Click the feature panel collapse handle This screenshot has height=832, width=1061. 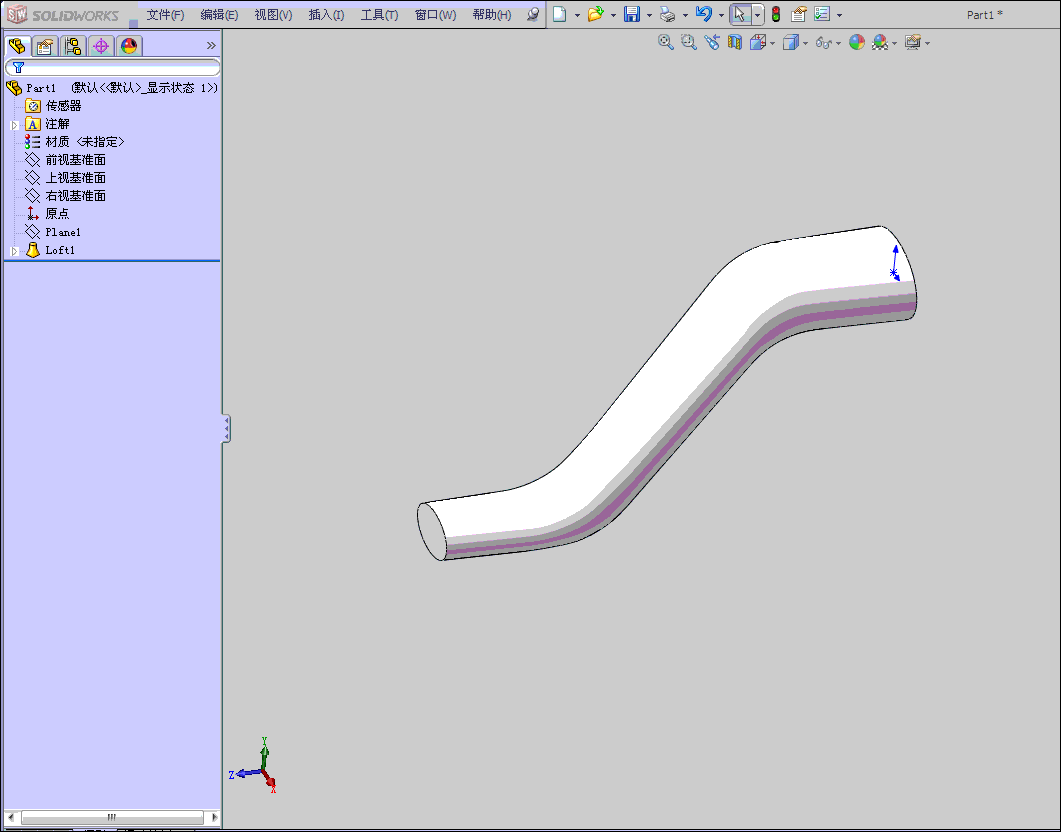point(227,429)
